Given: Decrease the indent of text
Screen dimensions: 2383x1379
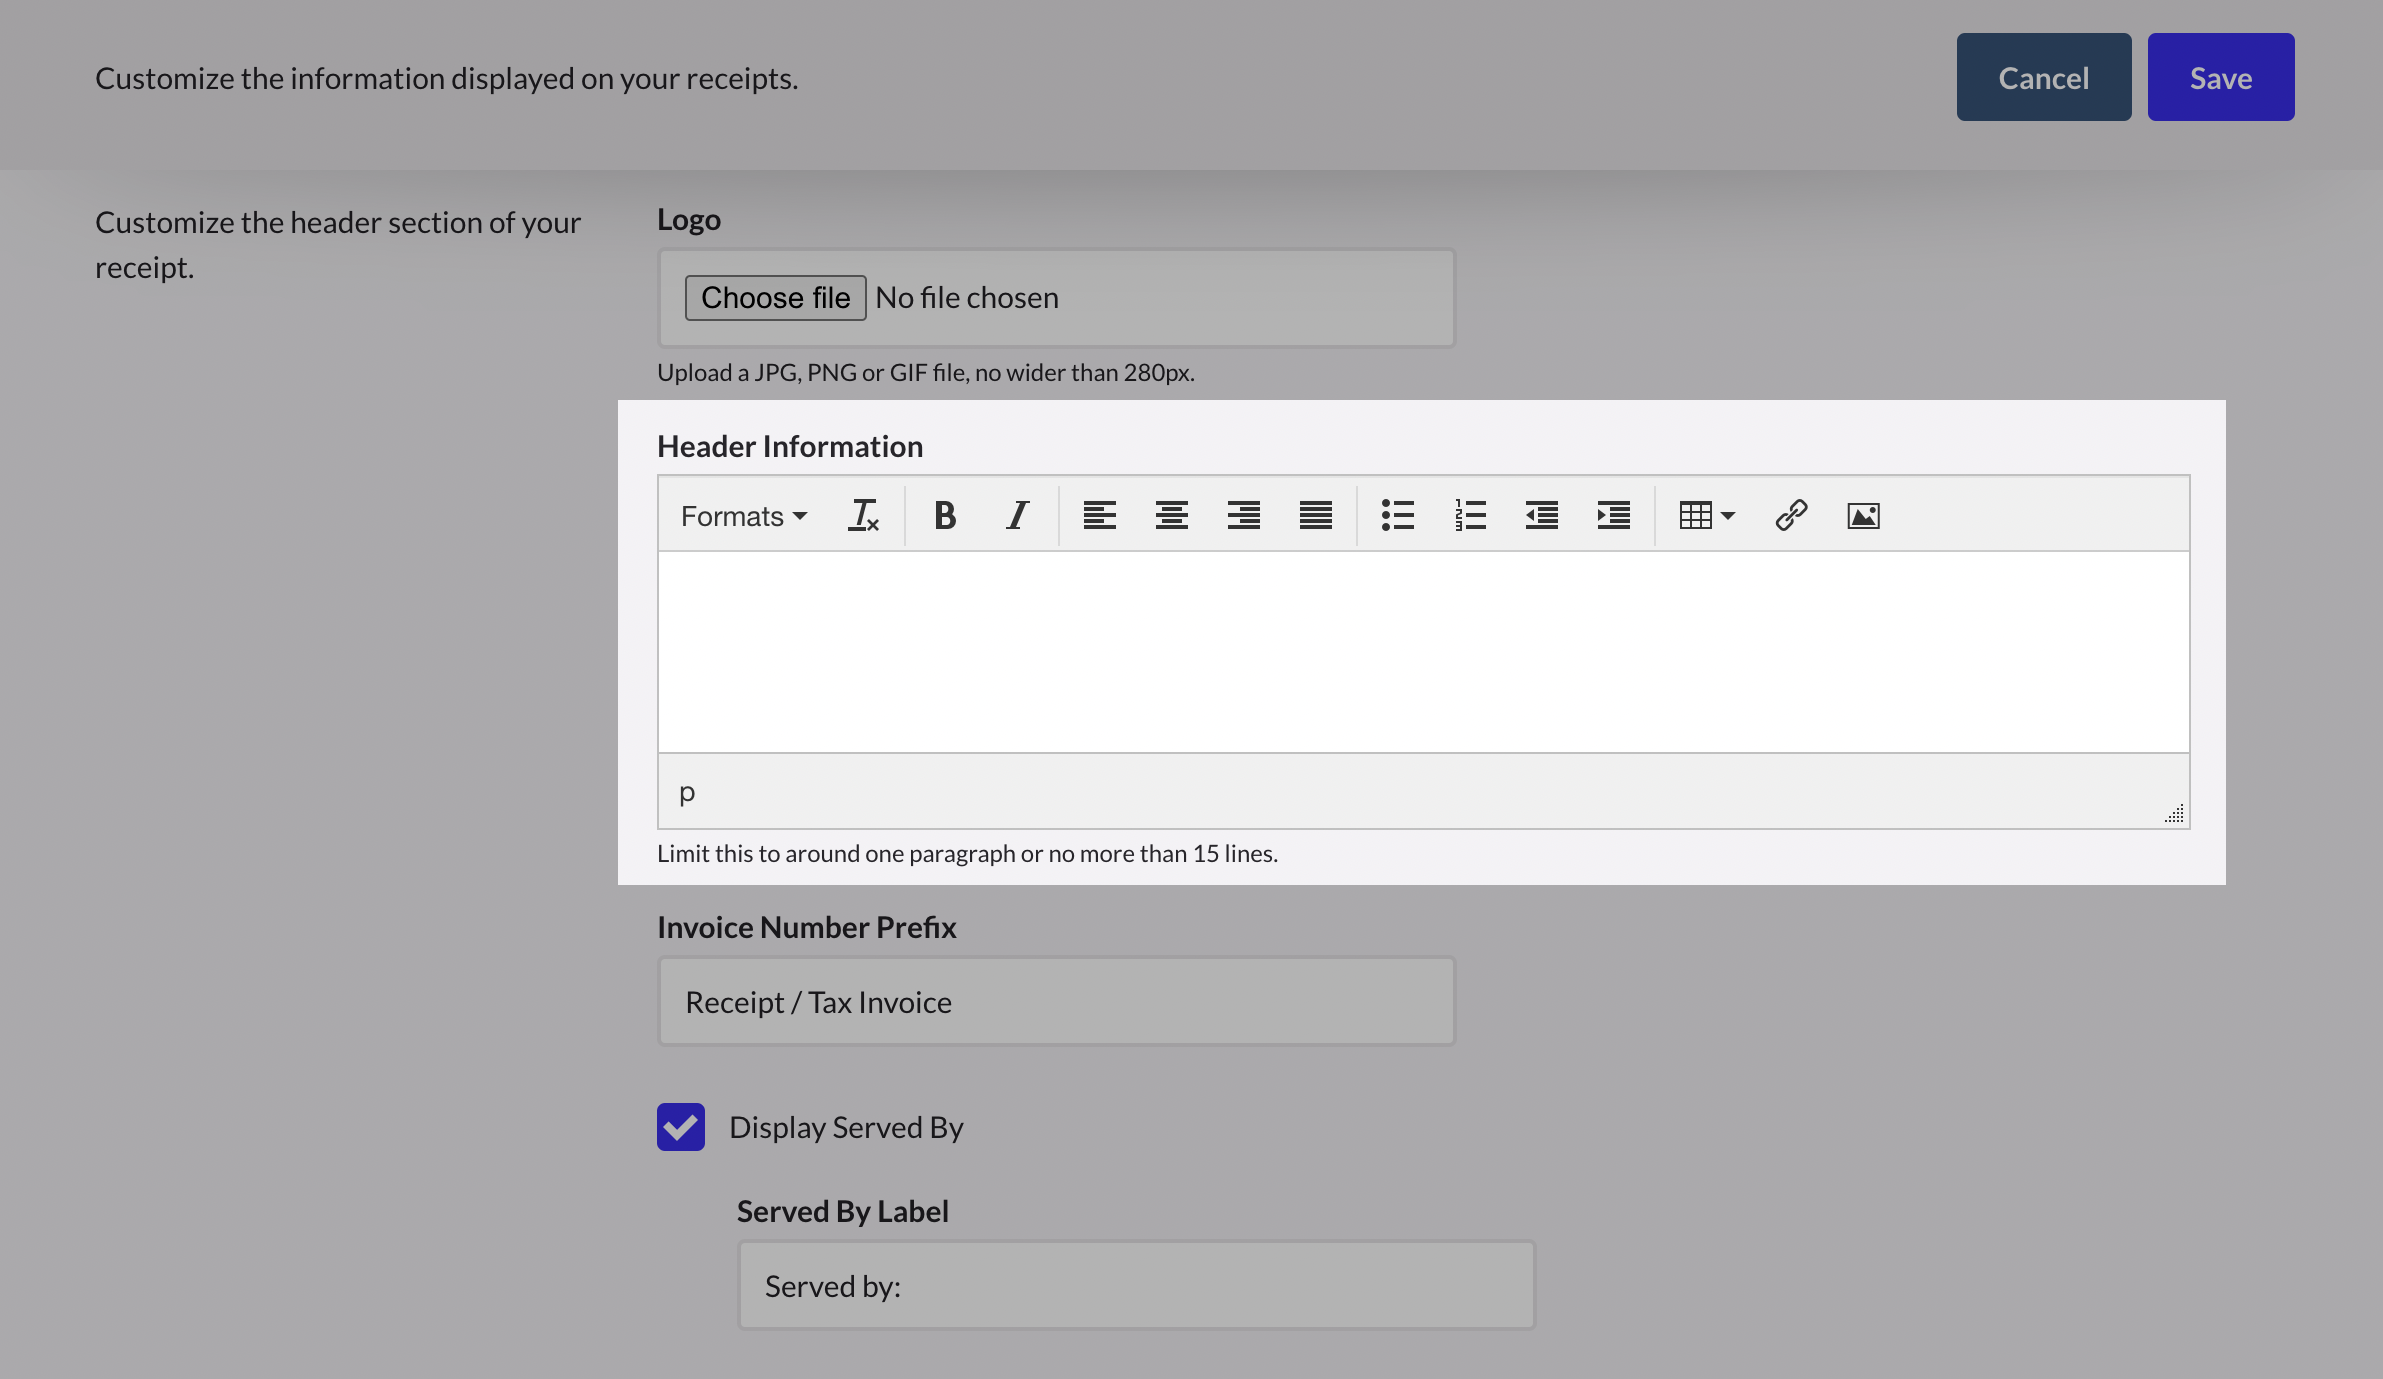Looking at the screenshot, I should (1540, 515).
